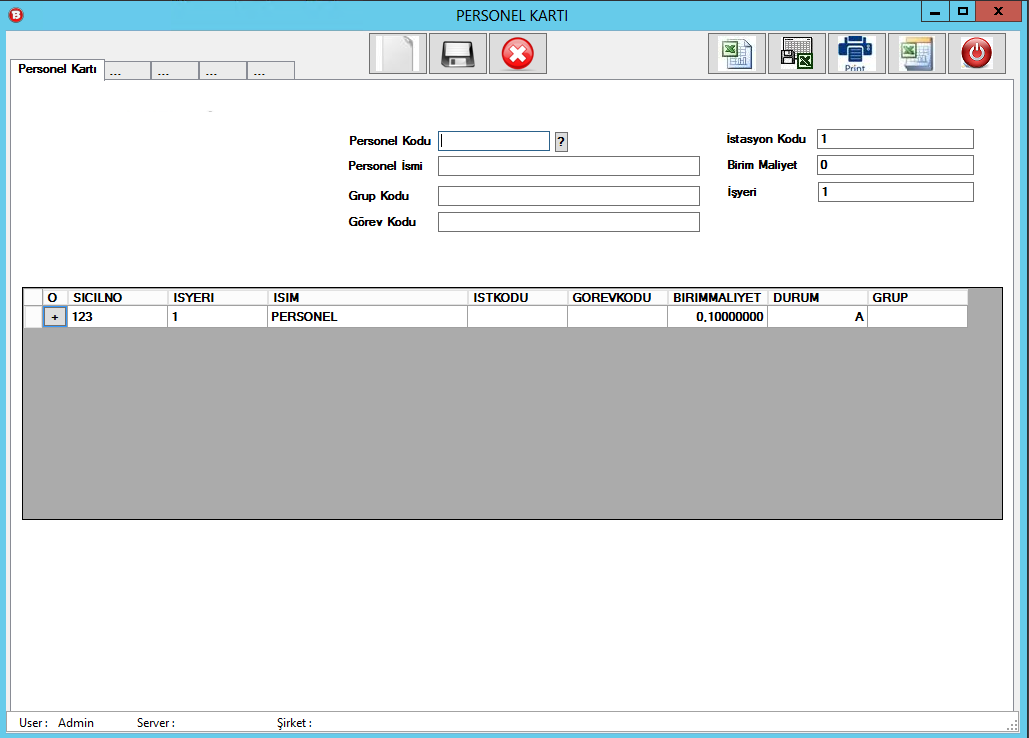This screenshot has height=738, width=1029.
Task: Click the new blank document icon
Action: (x=397, y=53)
